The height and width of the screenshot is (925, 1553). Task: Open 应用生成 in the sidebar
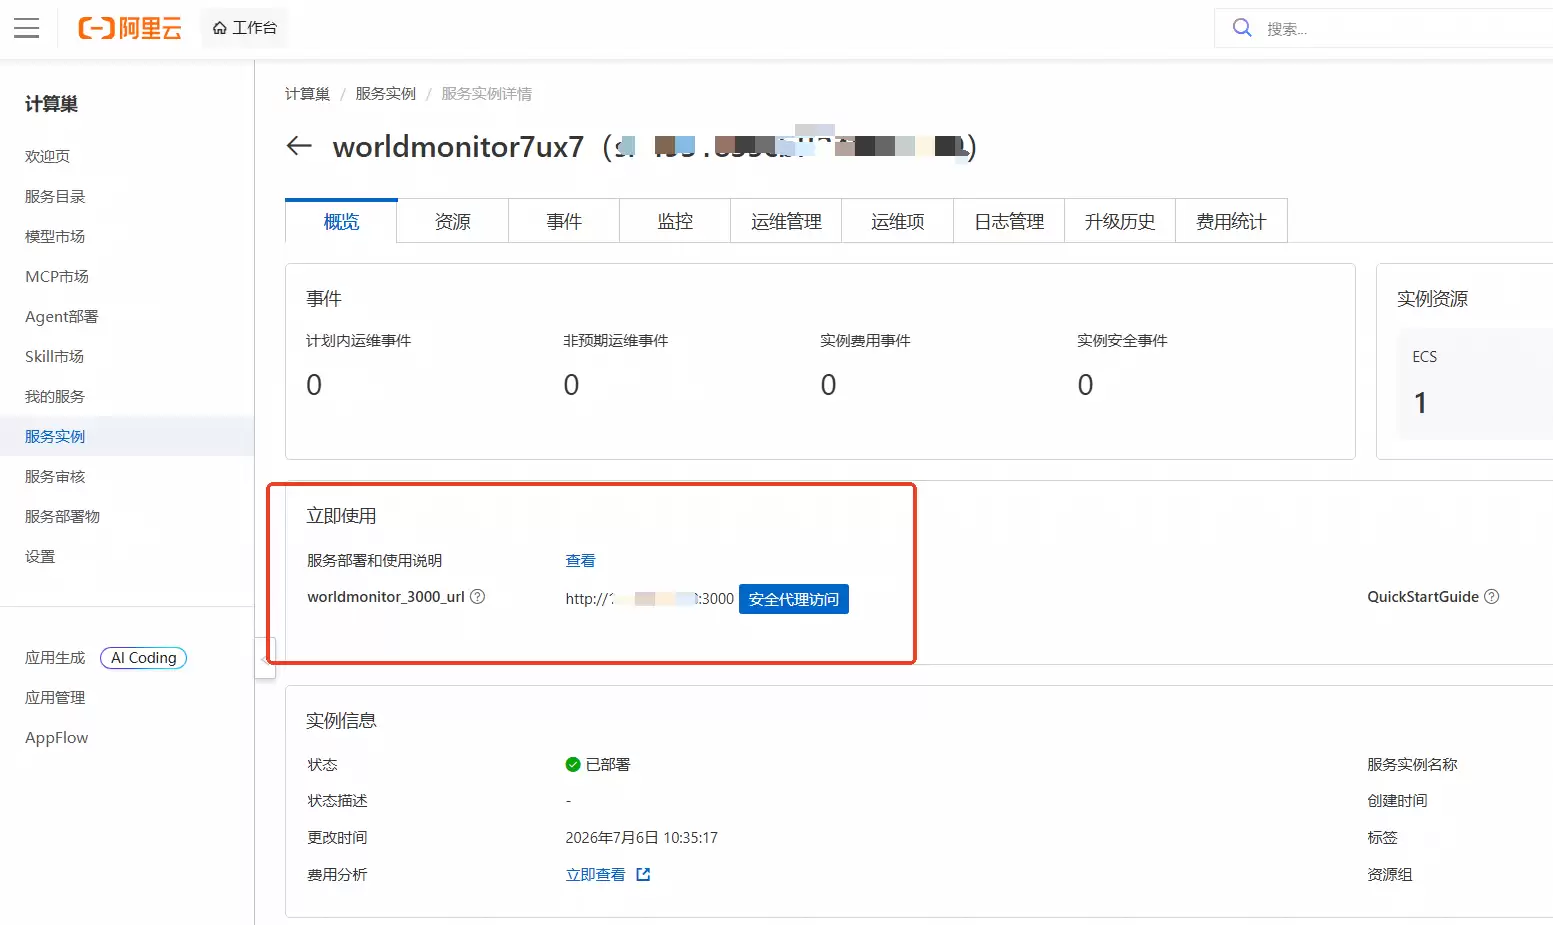[55, 657]
